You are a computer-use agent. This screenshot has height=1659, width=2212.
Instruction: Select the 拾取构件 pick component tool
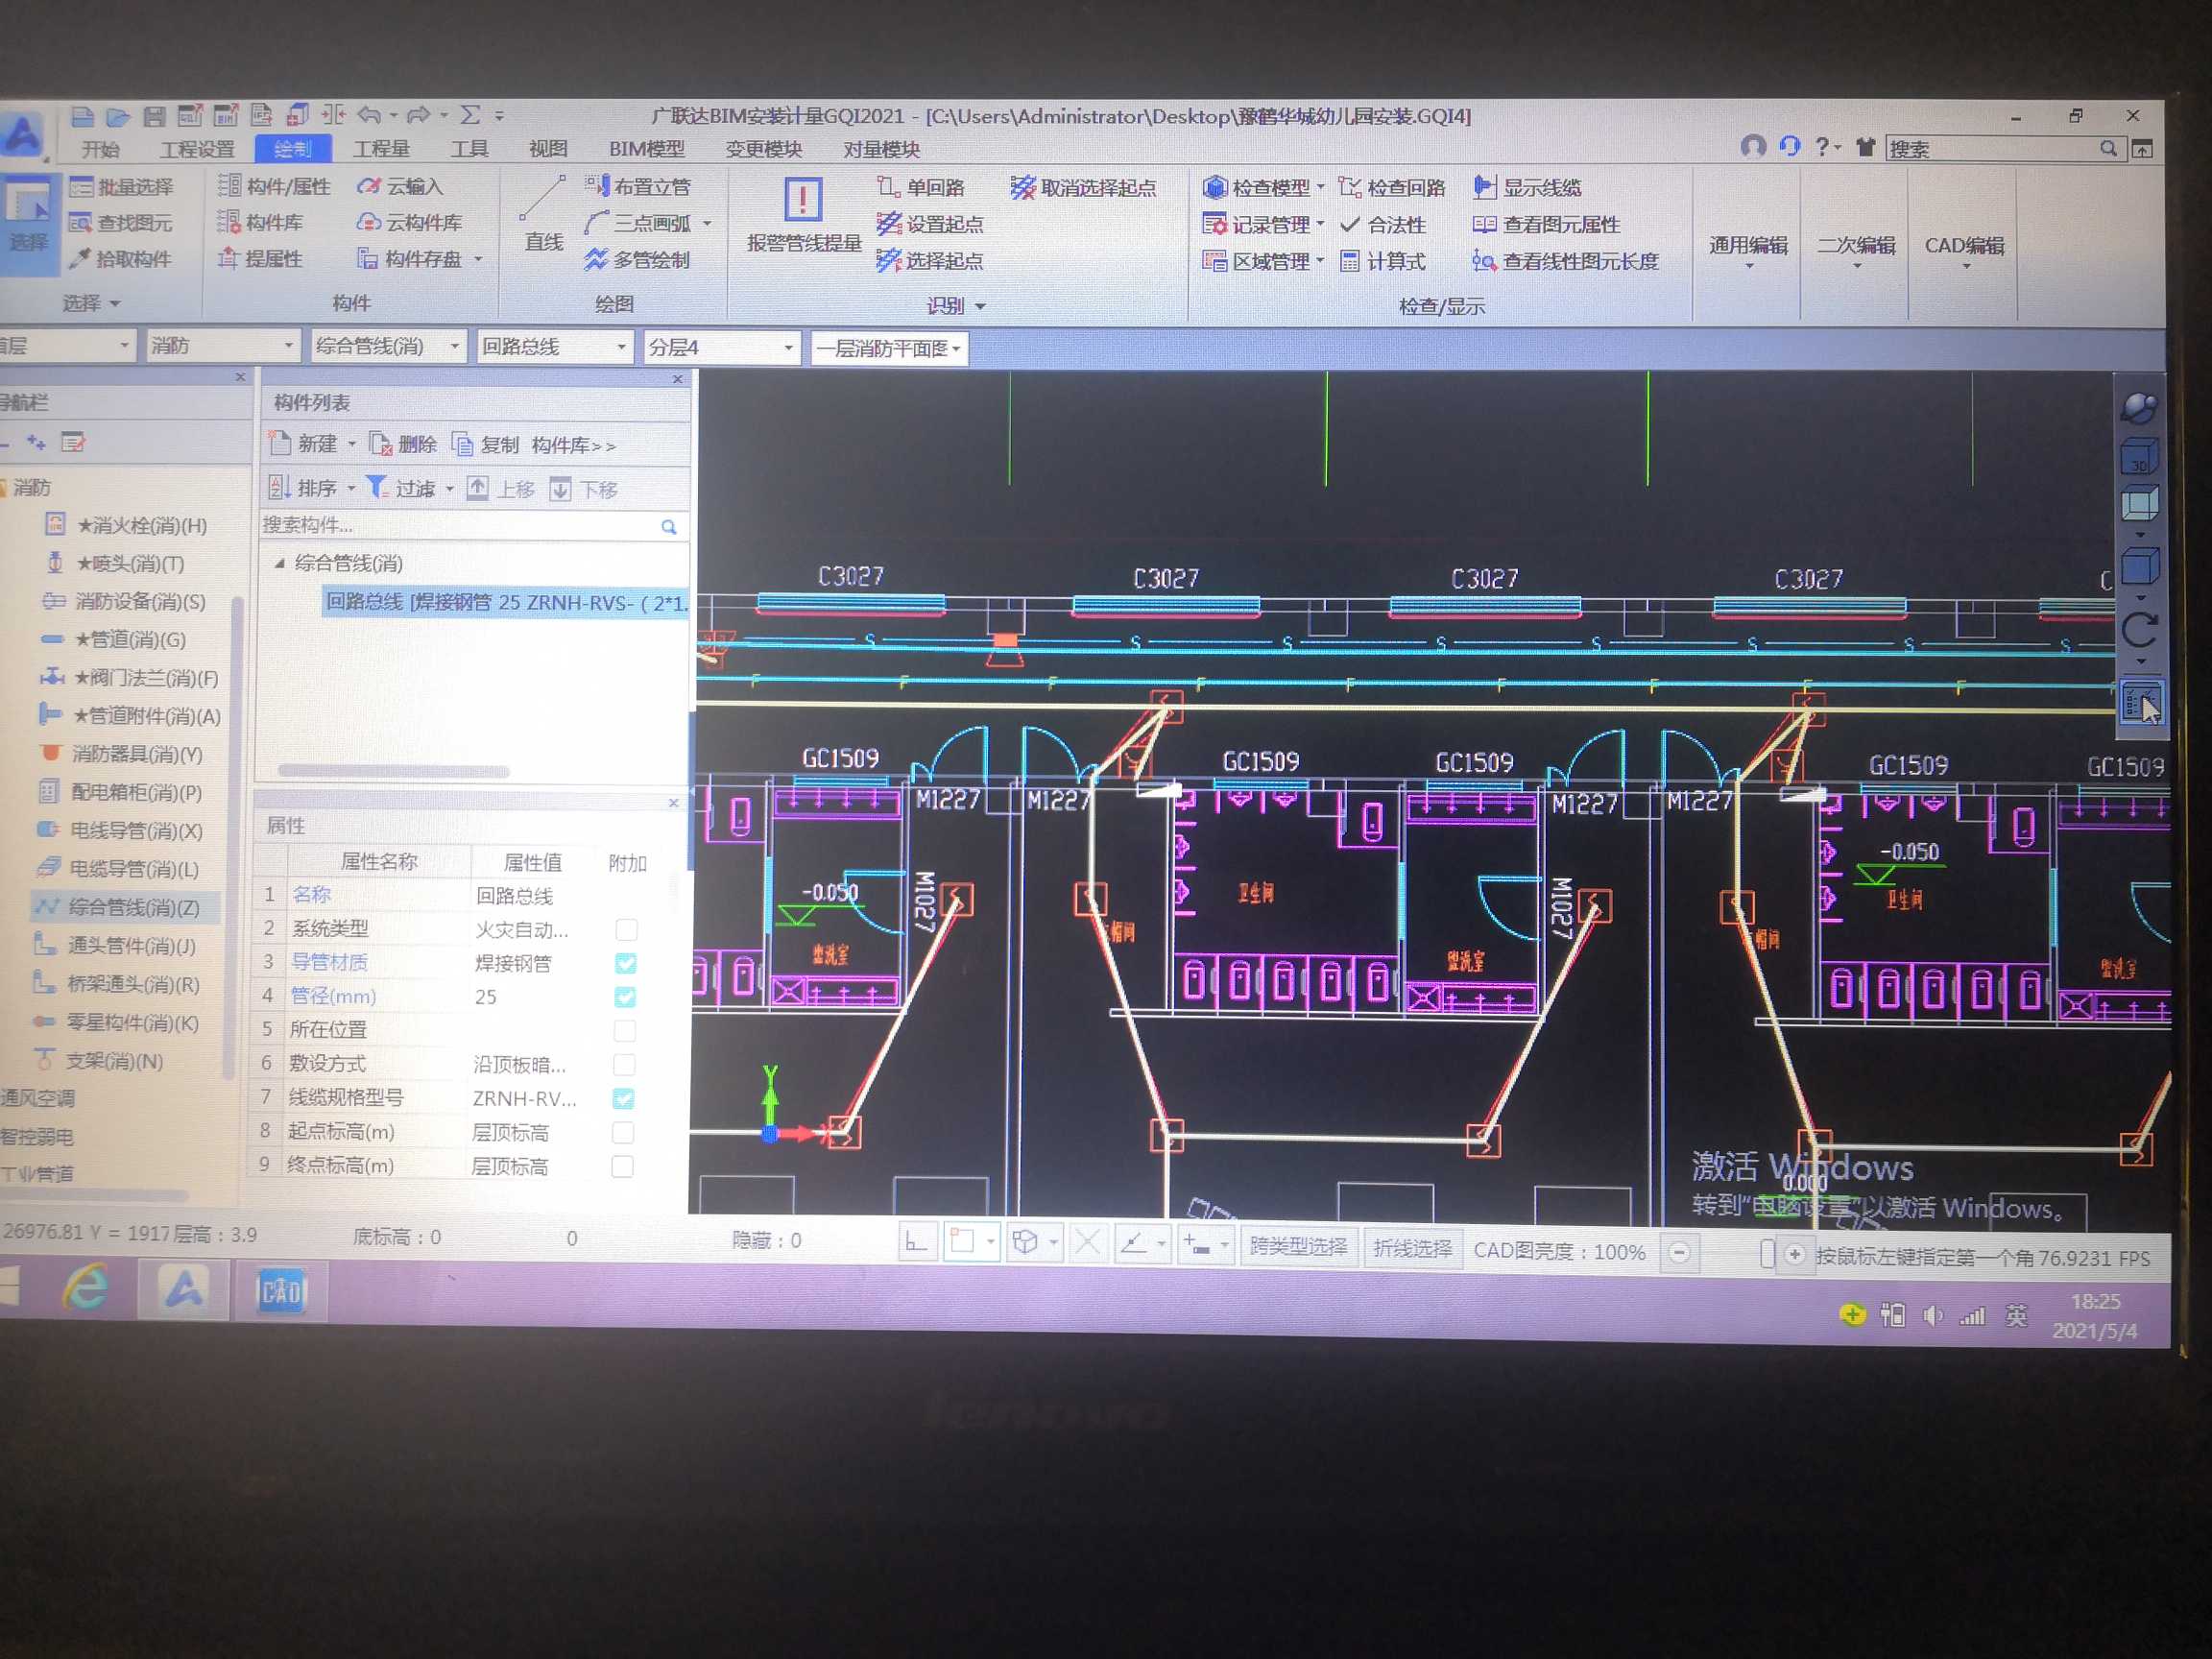121,259
